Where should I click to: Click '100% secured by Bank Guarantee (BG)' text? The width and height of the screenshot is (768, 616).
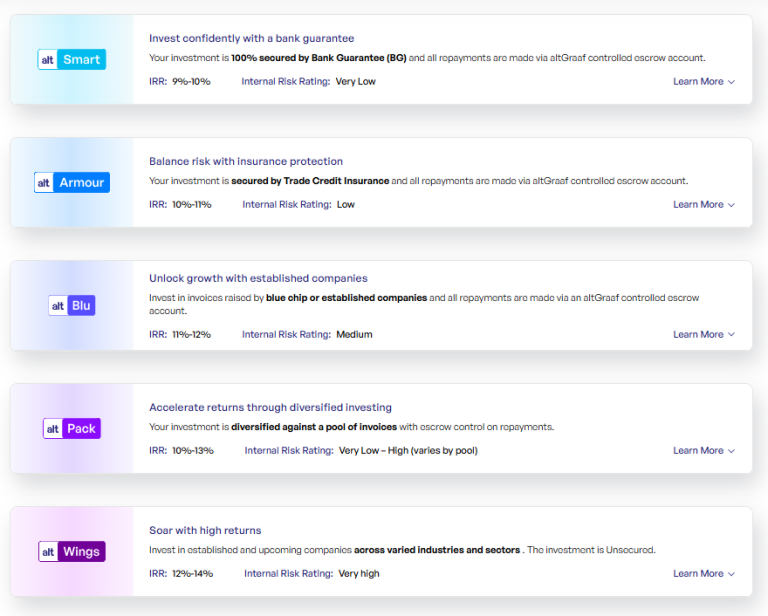point(319,58)
